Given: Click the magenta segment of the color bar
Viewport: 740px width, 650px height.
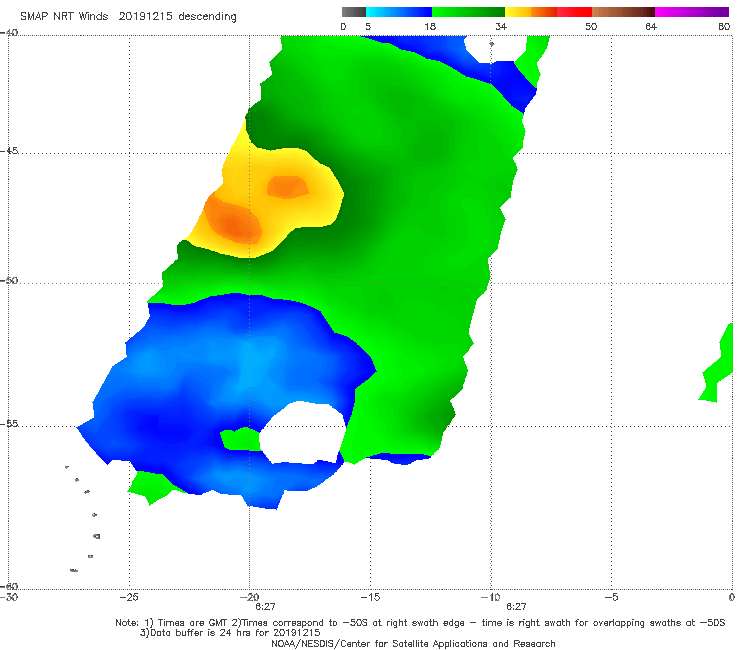Looking at the screenshot, I should (x=692, y=12).
